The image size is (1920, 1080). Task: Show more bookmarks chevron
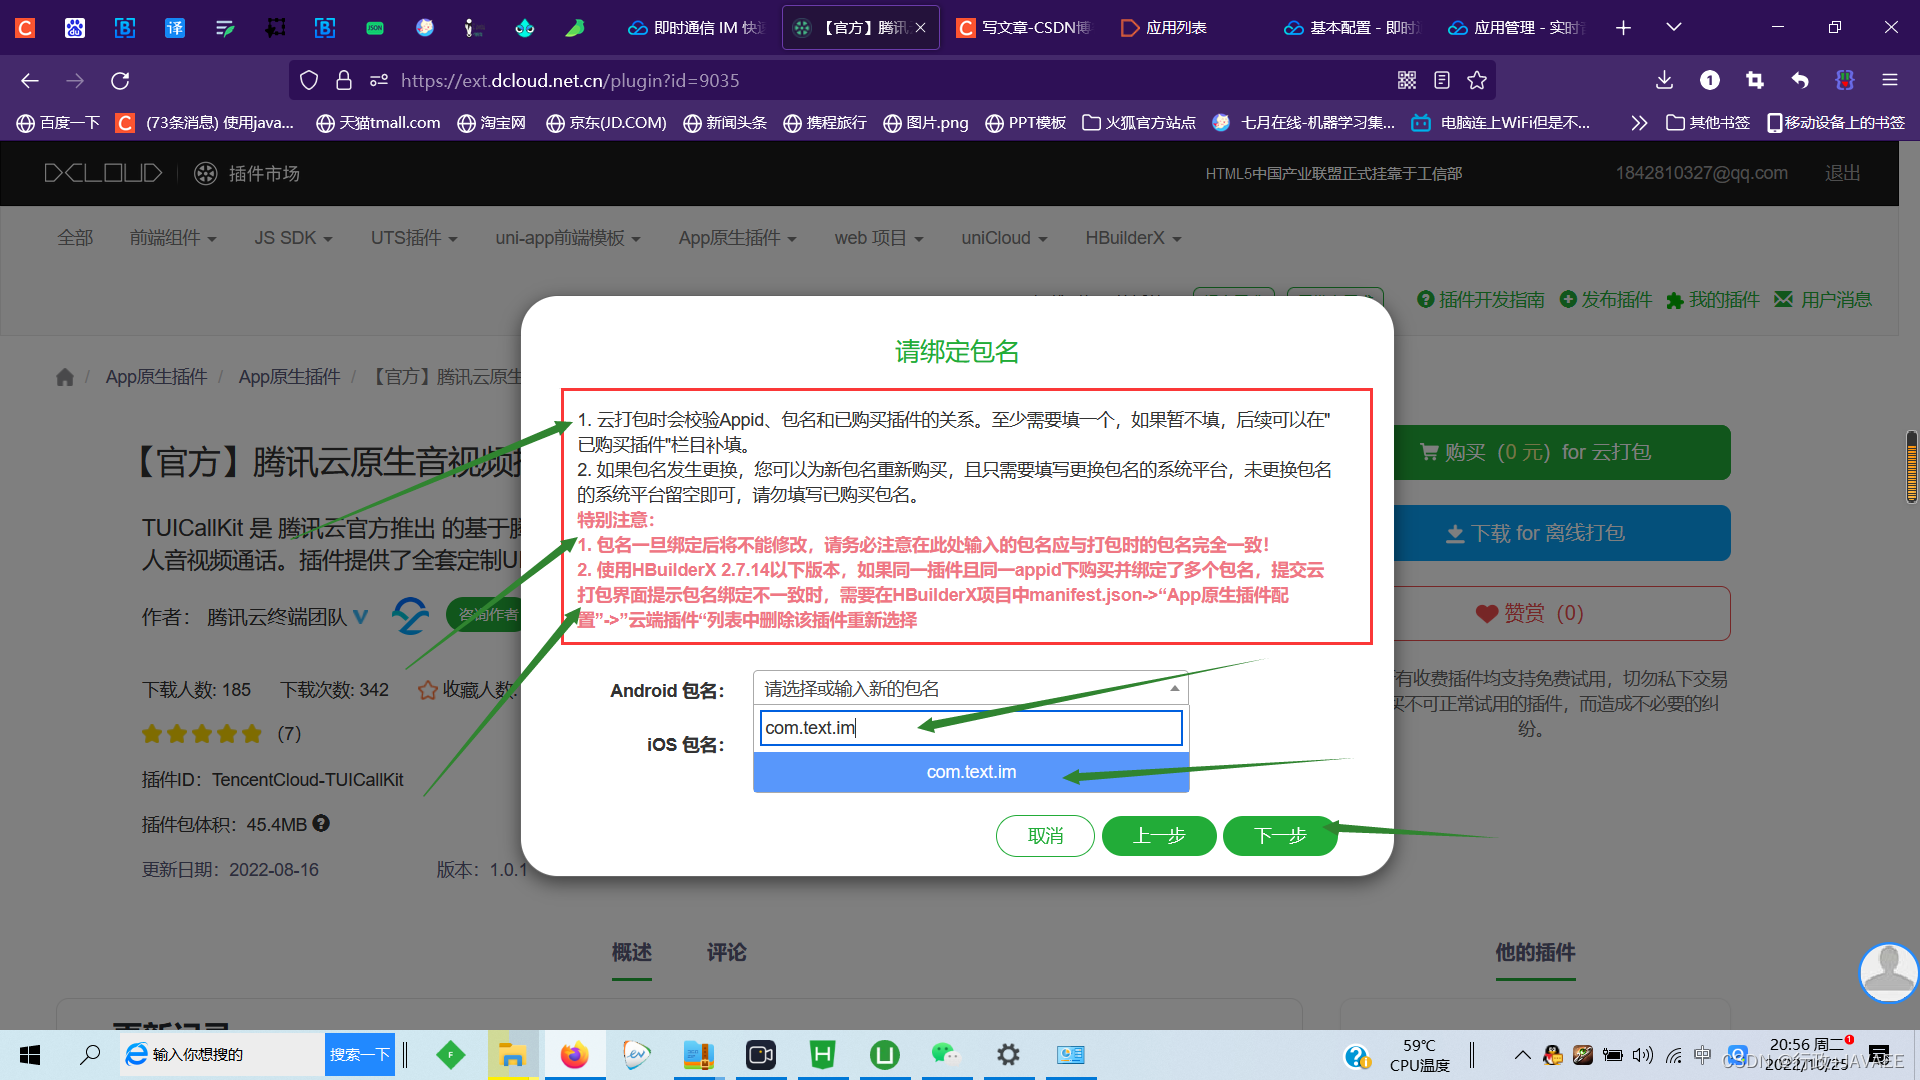(1638, 122)
